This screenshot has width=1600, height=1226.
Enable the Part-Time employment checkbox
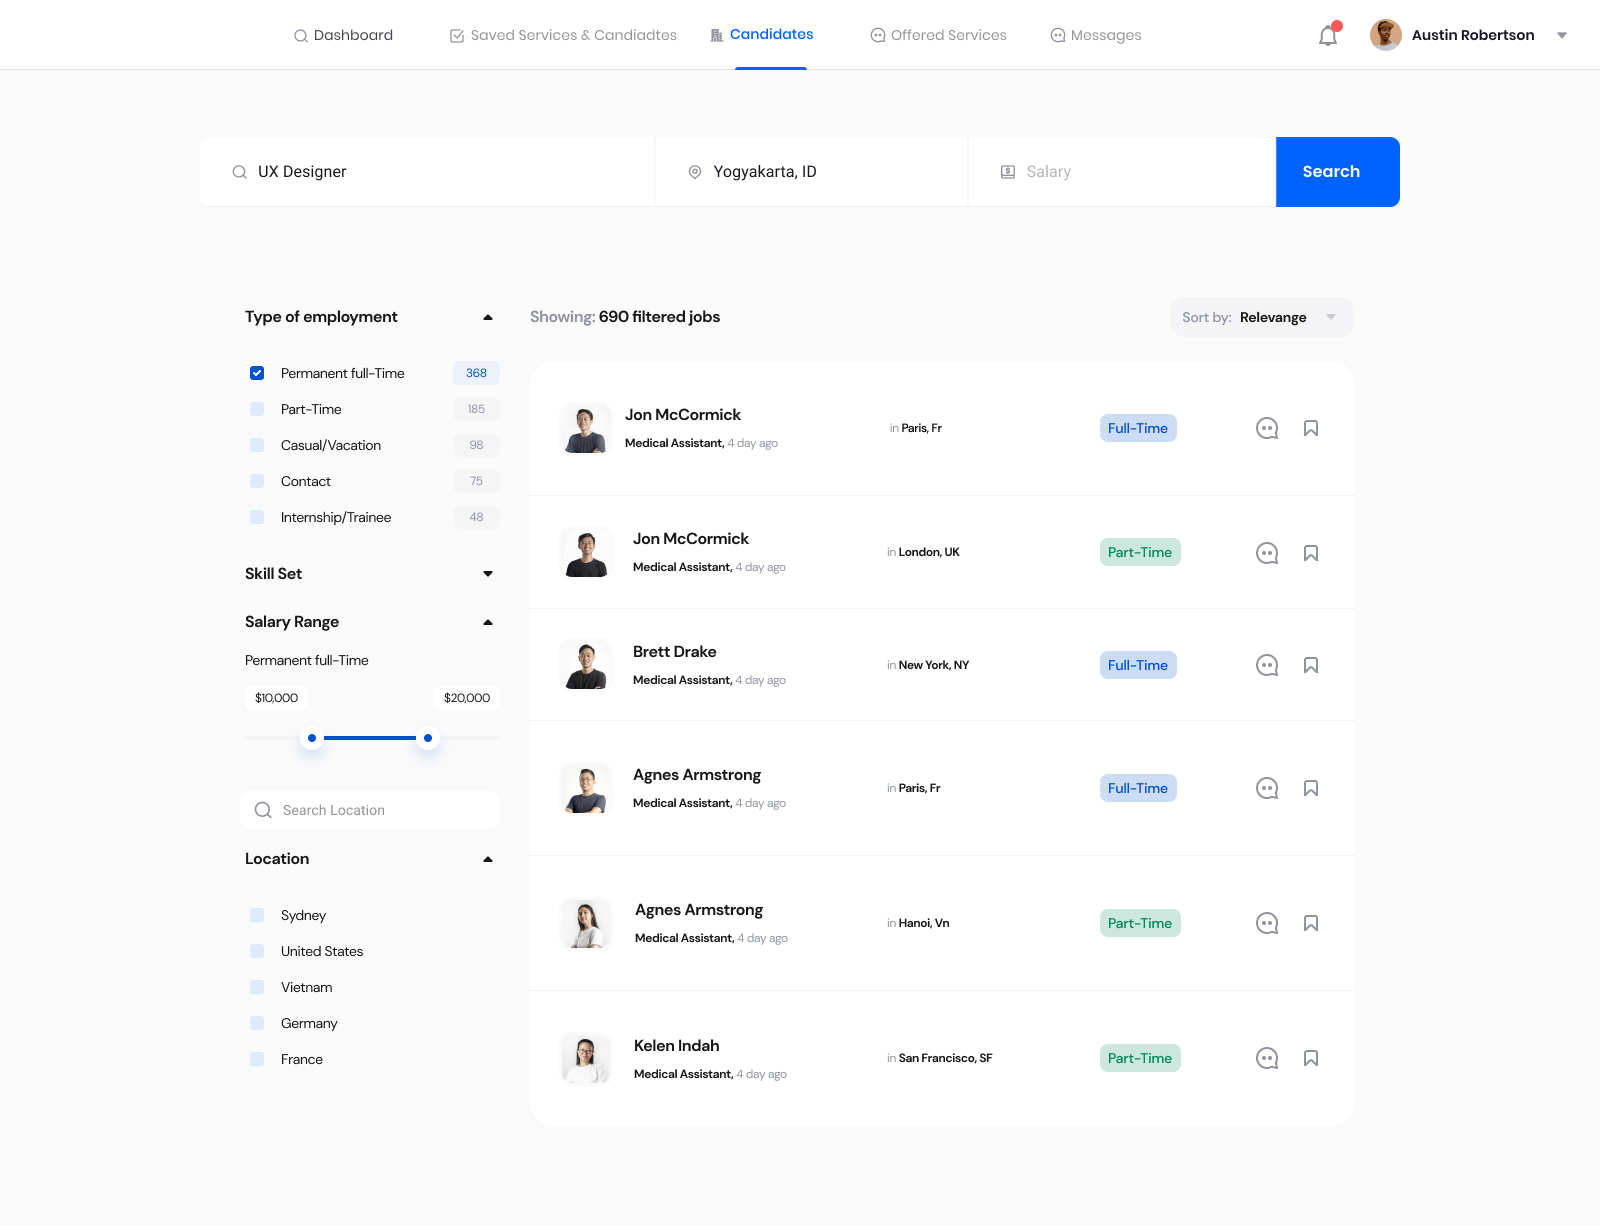257,409
